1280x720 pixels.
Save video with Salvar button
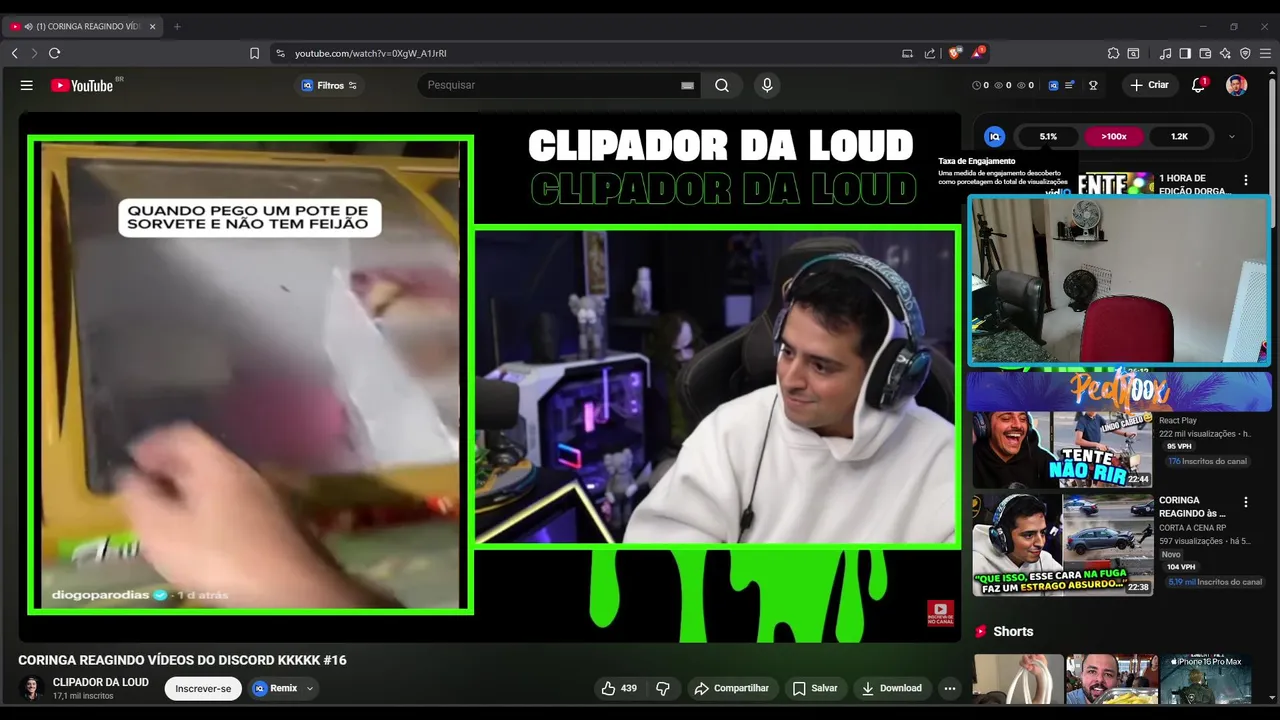815,688
